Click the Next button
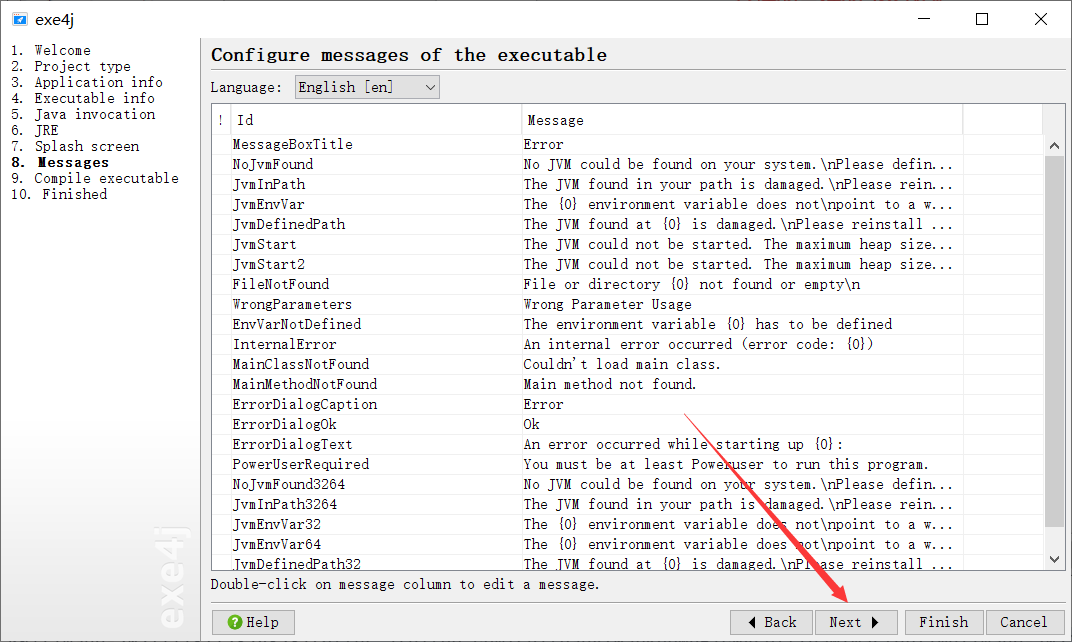1072x642 pixels. tap(855, 622)
